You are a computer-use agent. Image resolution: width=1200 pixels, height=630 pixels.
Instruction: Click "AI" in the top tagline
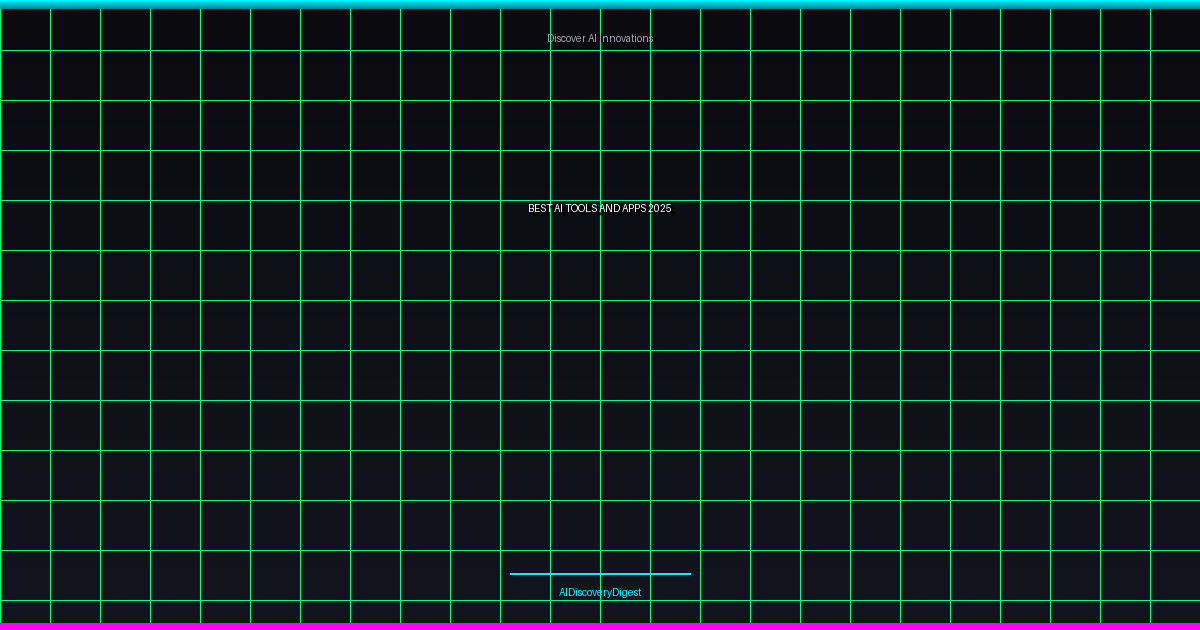point(592,38)
